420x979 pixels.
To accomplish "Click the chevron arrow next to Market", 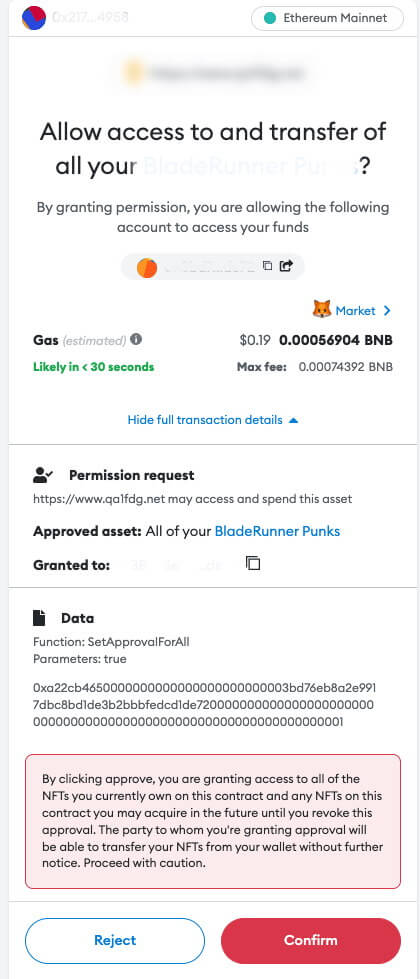I will [387, 310].
